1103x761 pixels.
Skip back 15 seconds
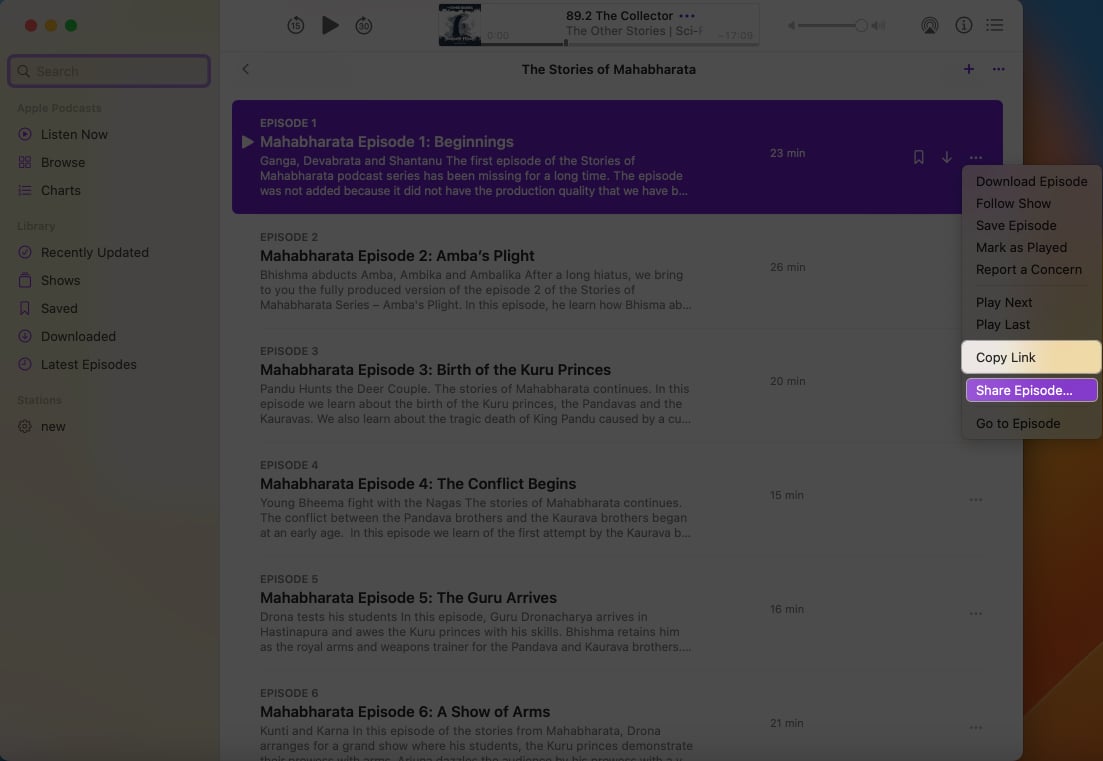295,25
